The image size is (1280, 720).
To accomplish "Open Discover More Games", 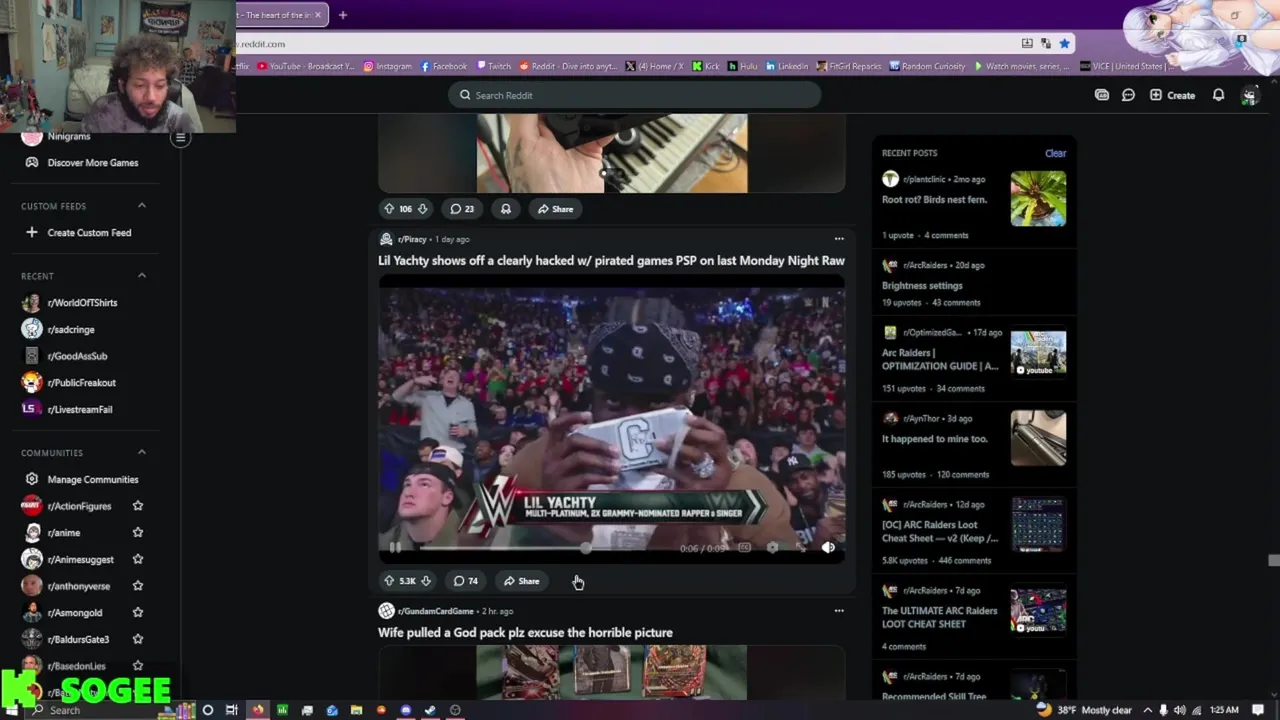I will 82,163.
